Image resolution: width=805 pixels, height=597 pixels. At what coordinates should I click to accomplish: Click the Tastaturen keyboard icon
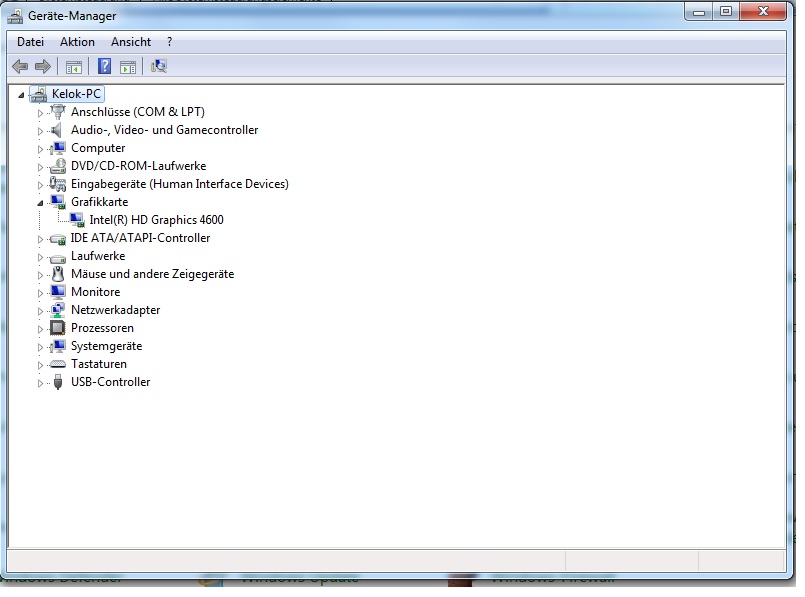(58, 364)
